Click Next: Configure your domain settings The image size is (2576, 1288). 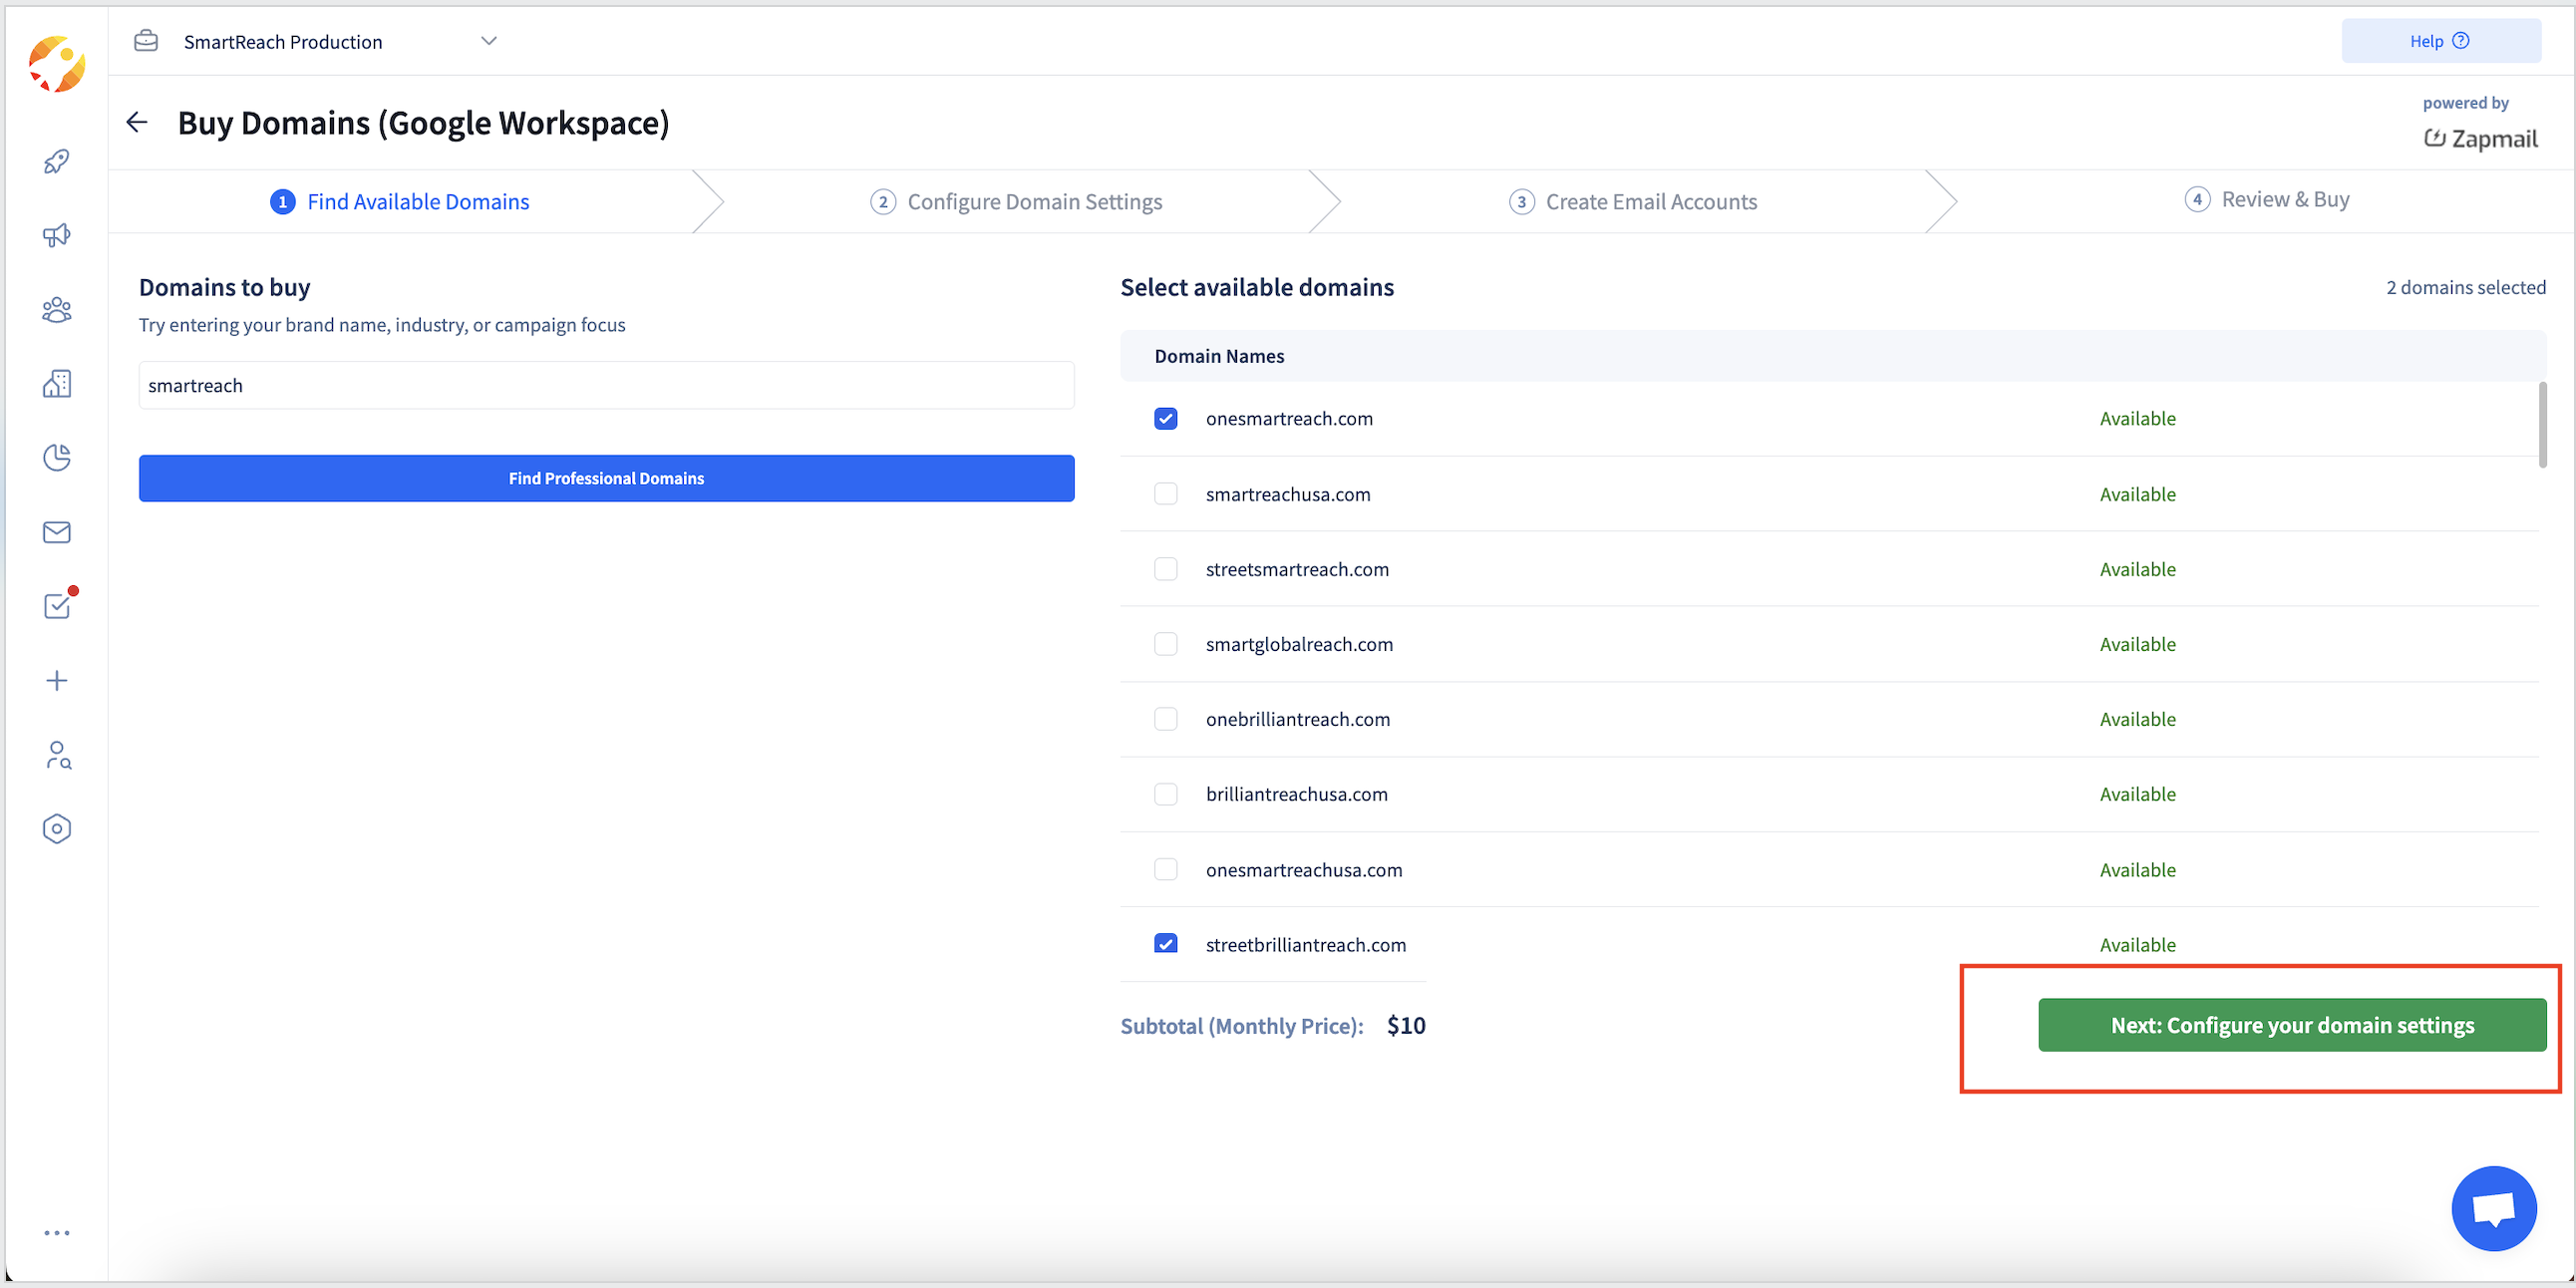click(x=2292, y=1025)
